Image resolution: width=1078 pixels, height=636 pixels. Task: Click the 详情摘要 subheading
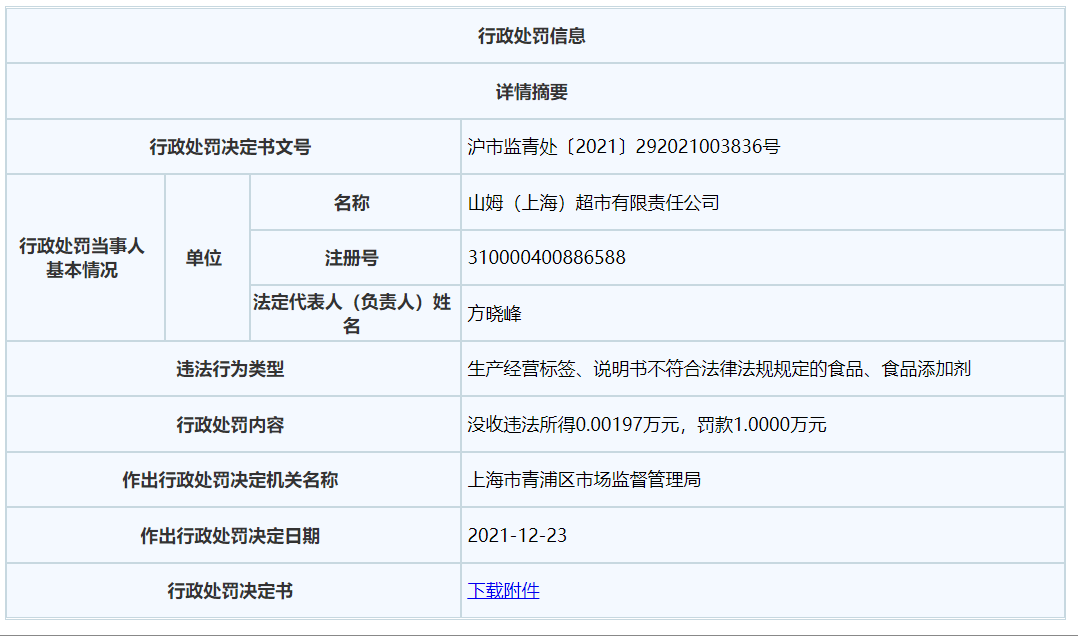(x=531, y=91)
